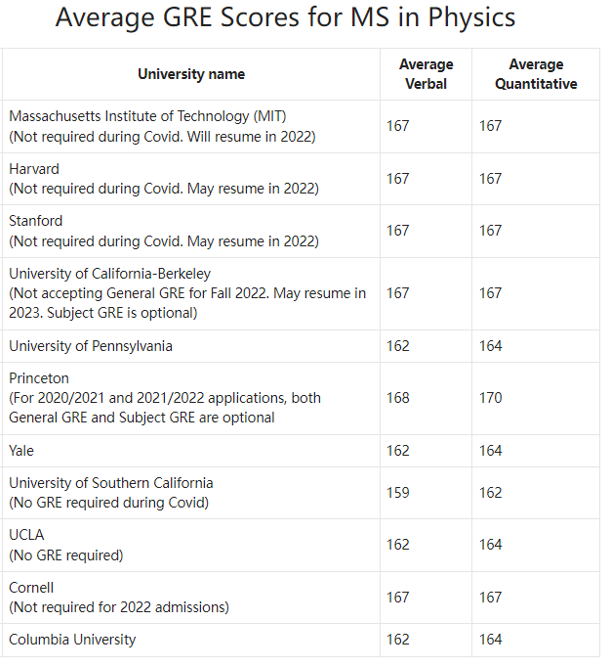Image resolution: width=603 pixels, height=660 pixels.
Task: Click the University of Southern California cell
Action: (111, 483)
